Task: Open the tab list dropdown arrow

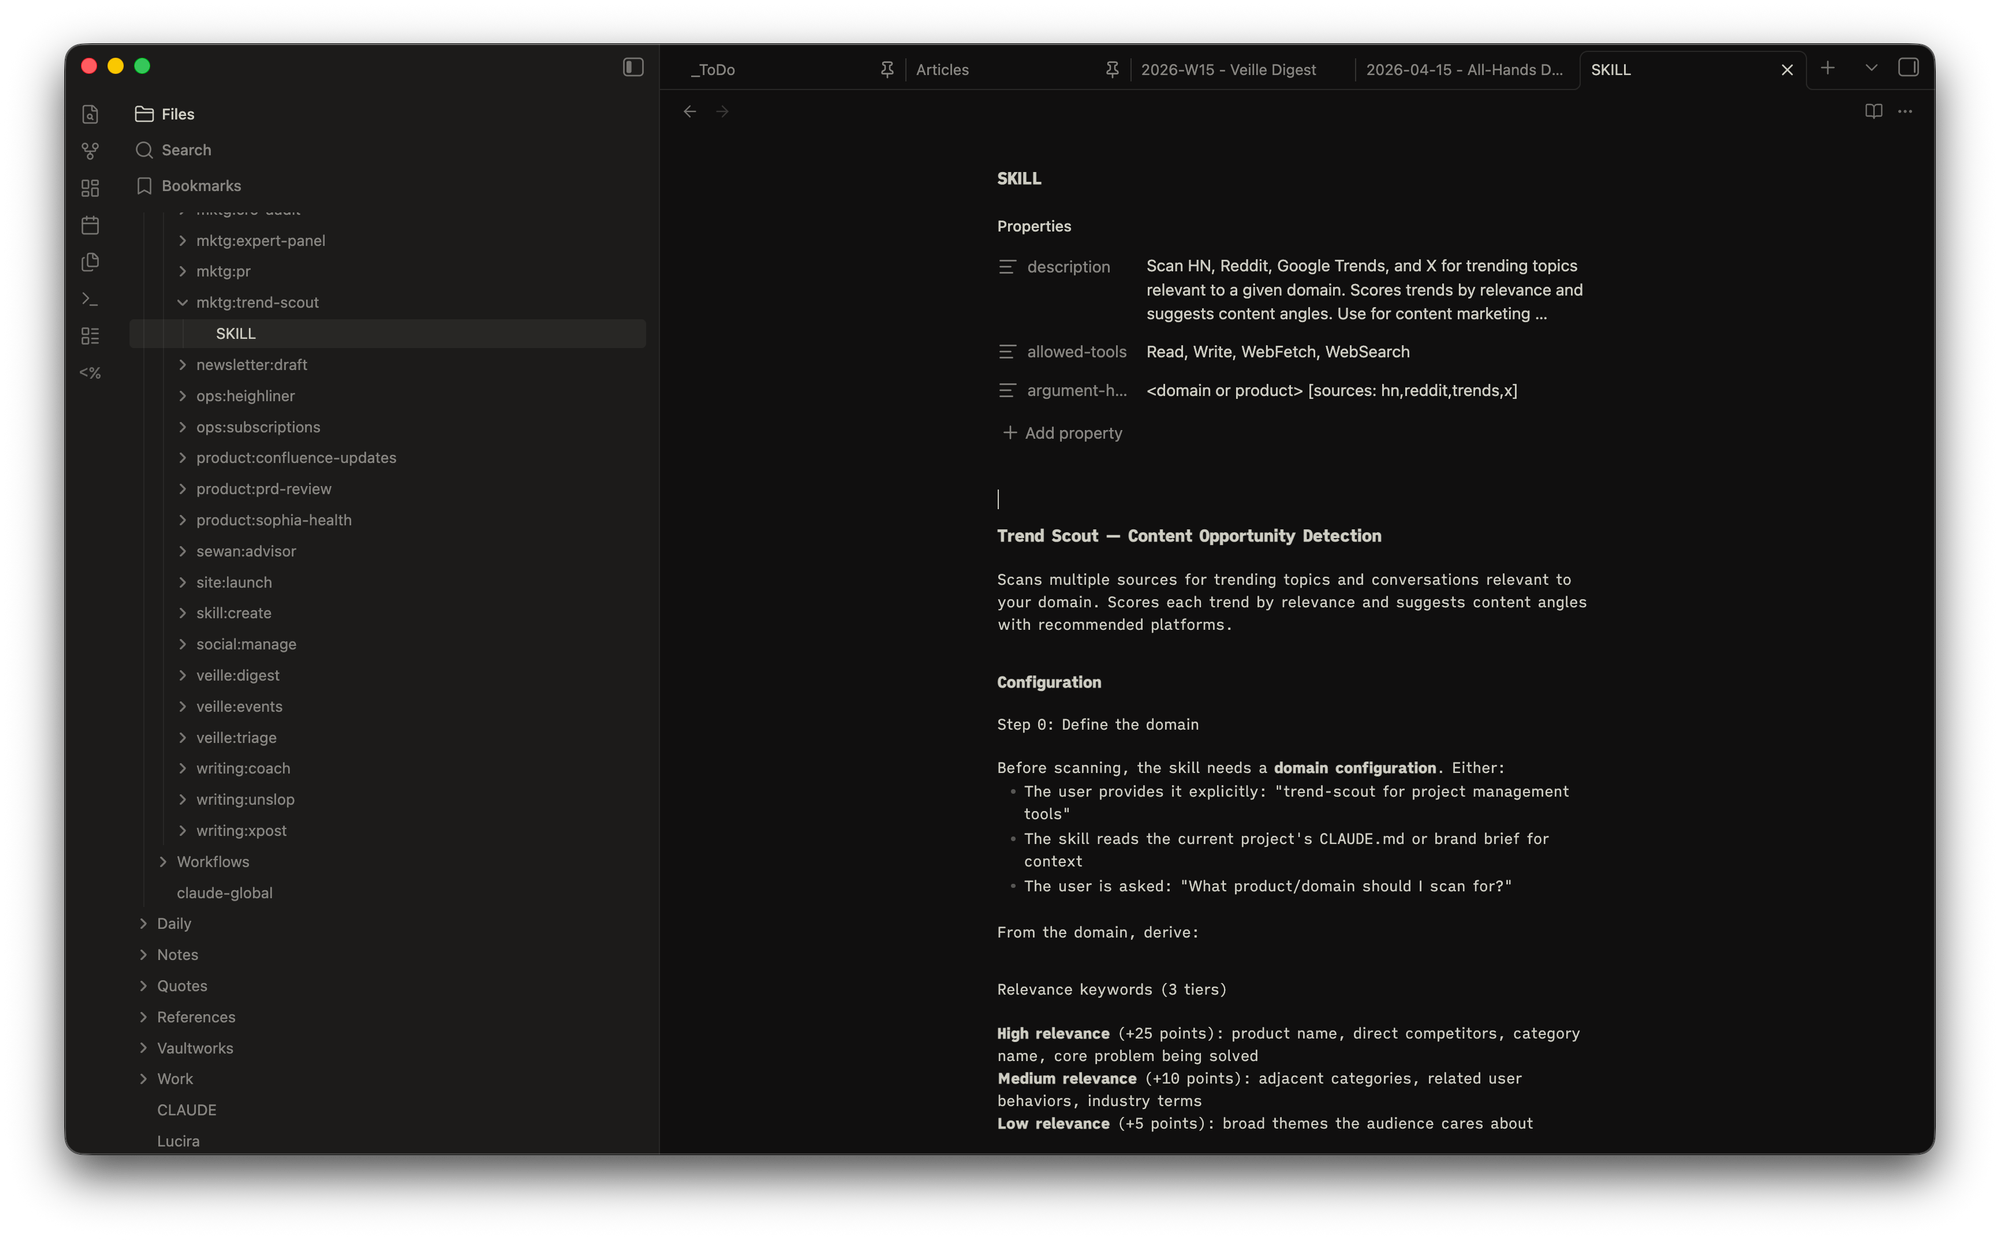Action: tap(1871, 67)
